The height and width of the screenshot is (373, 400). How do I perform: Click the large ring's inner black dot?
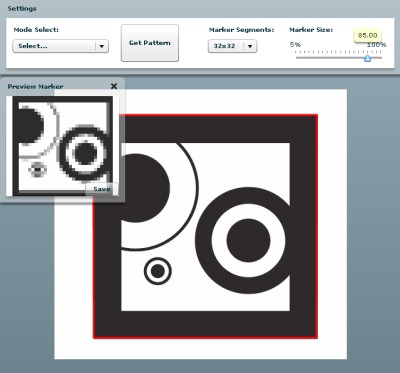point(248,240)
